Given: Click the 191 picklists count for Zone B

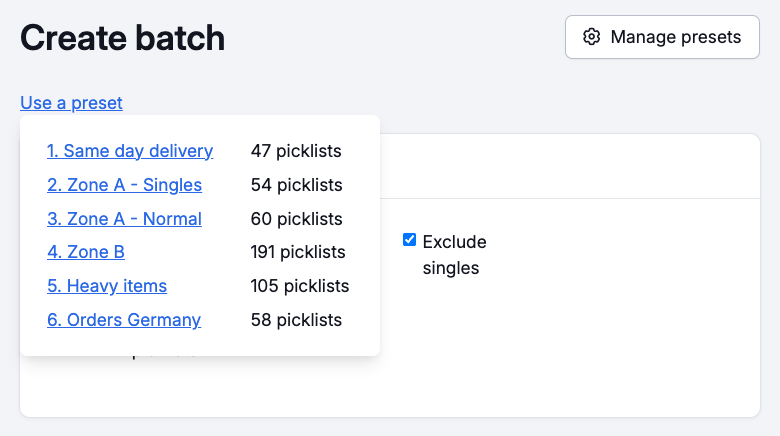Looking at the screenshot, I should pyautogui.click(x=298, y=252).
